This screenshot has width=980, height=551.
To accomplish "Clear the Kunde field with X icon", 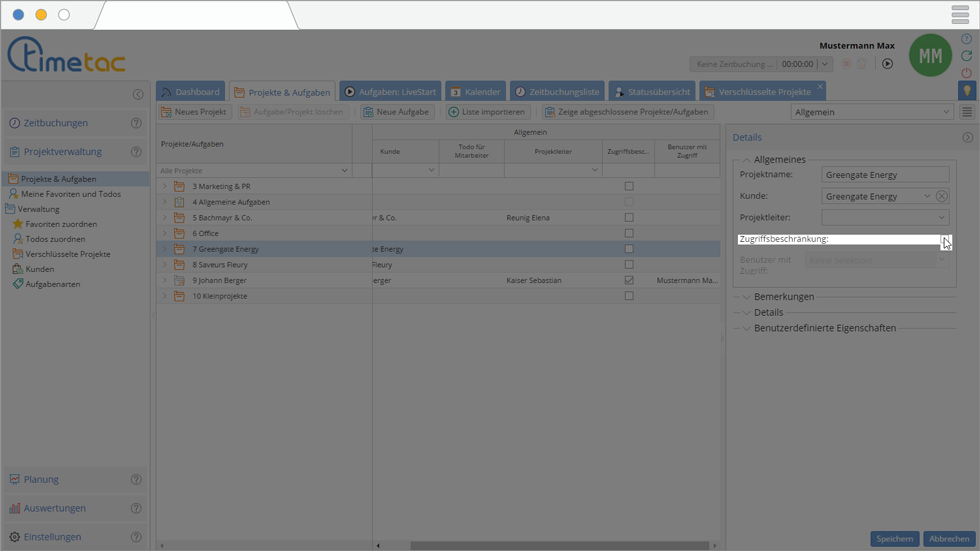I will (x=942, y=196).
